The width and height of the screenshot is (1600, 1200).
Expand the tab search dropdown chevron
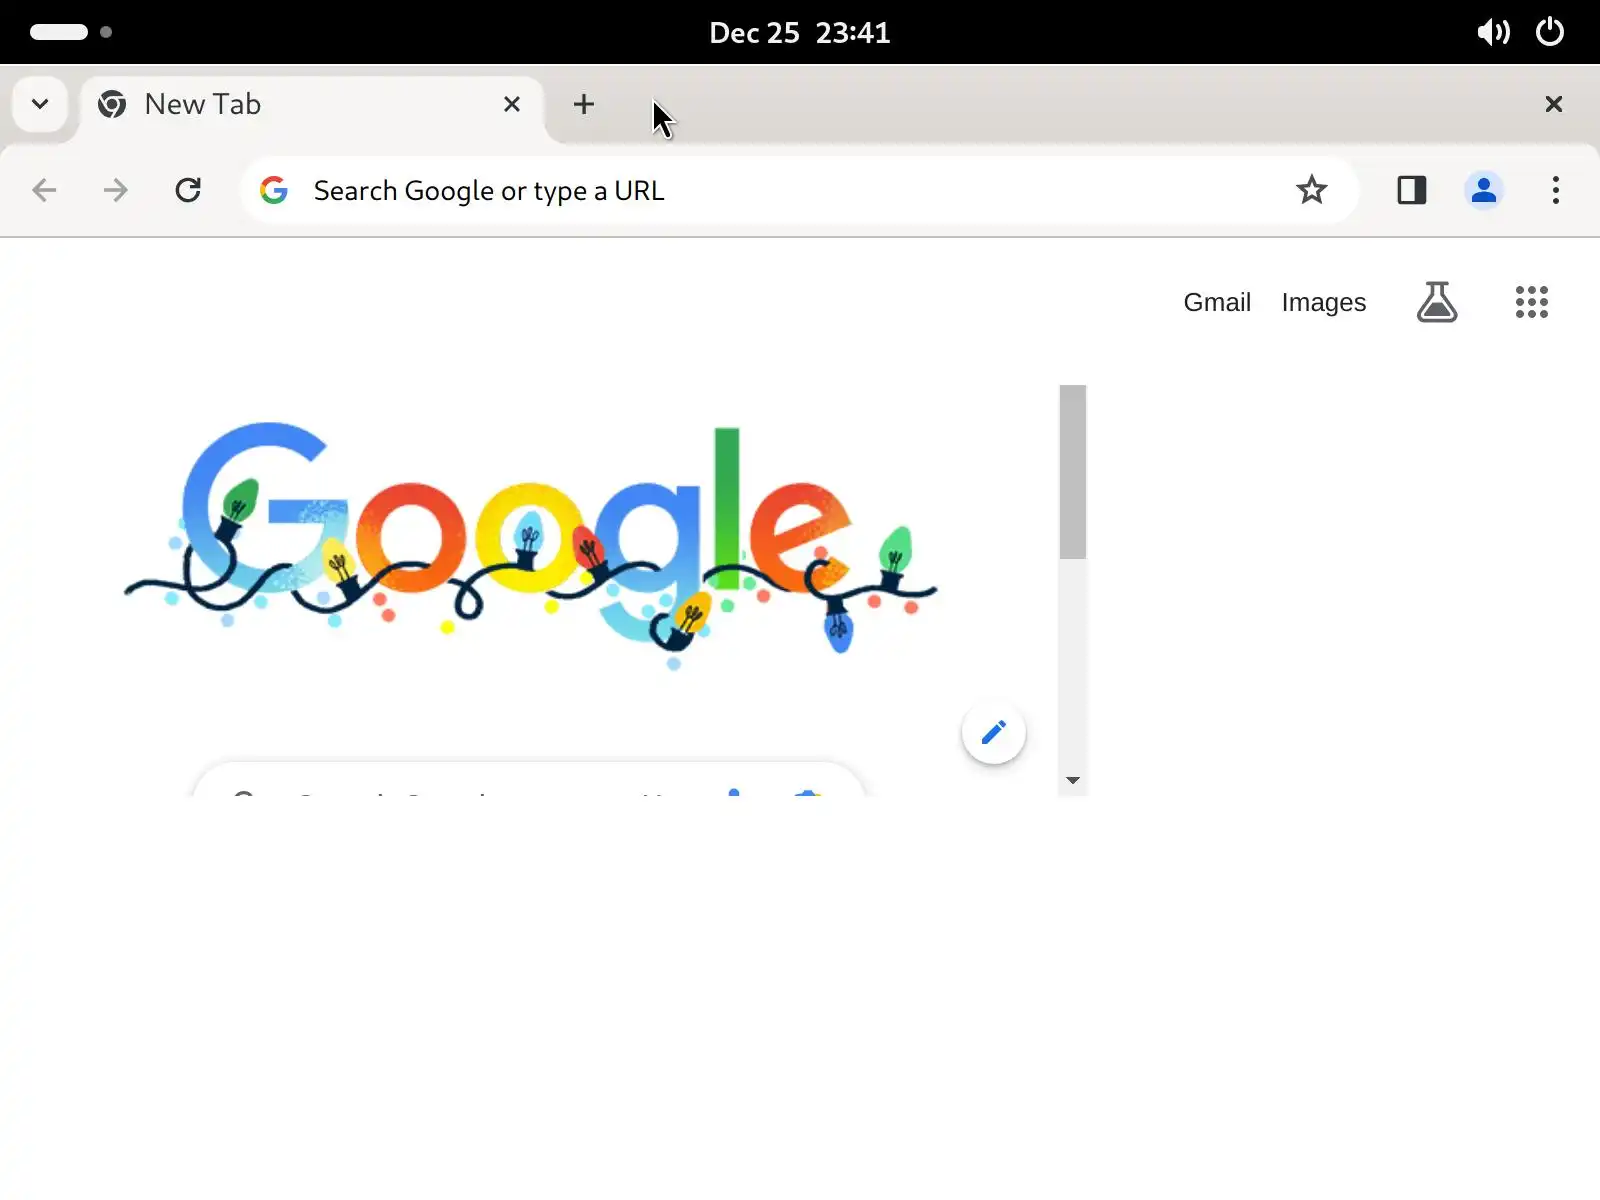40,104
